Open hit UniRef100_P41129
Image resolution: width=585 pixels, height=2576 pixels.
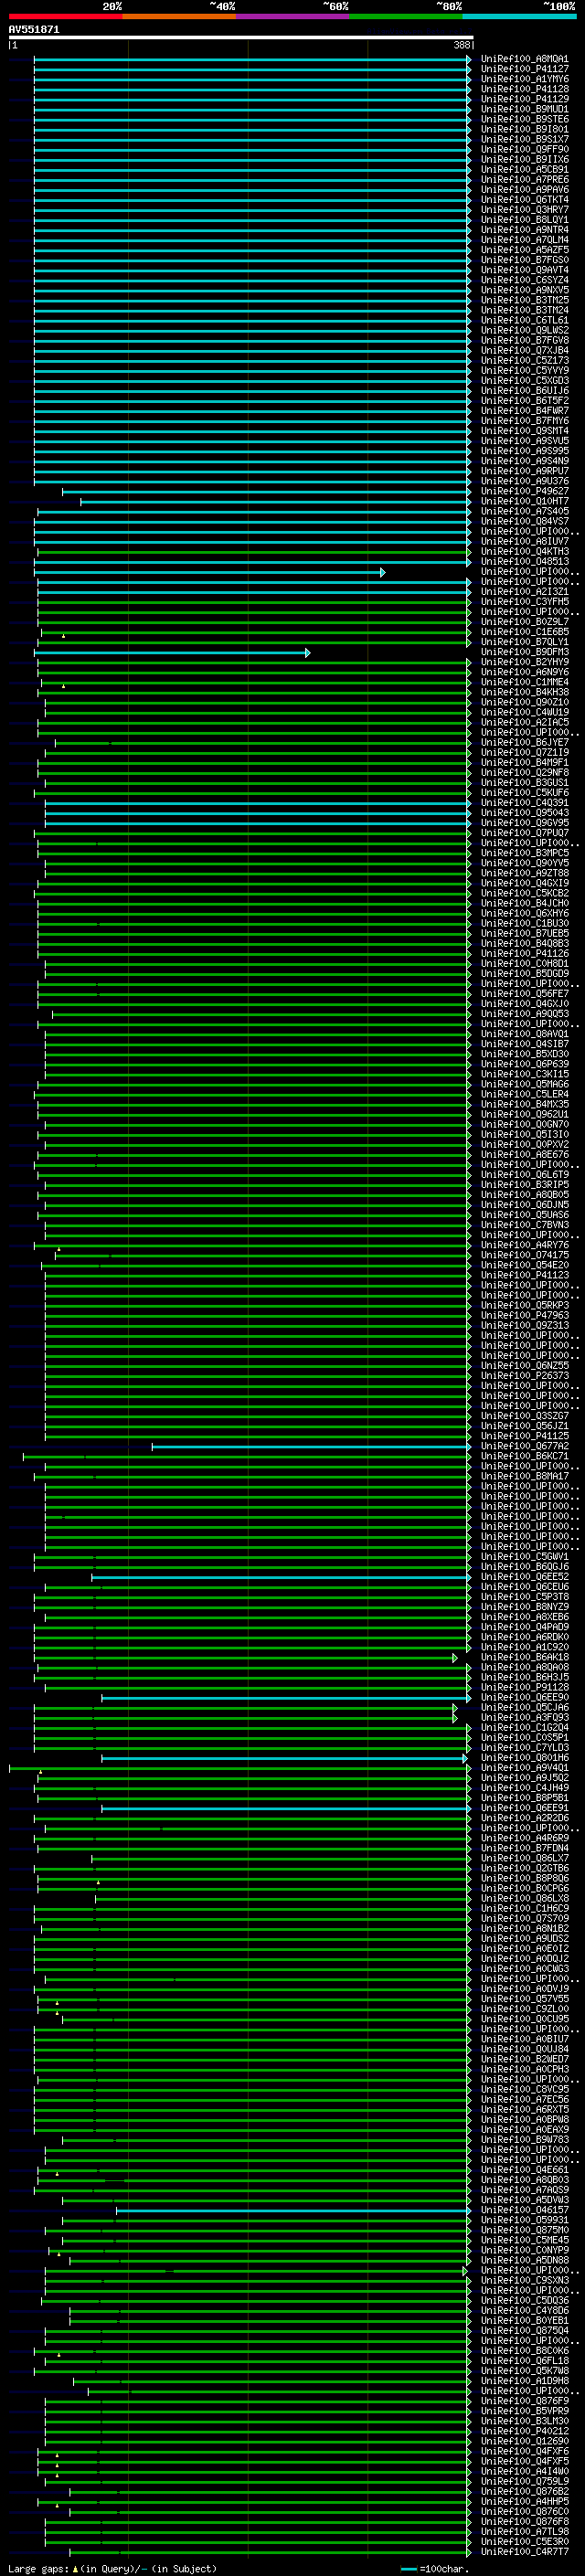(525, 99)
